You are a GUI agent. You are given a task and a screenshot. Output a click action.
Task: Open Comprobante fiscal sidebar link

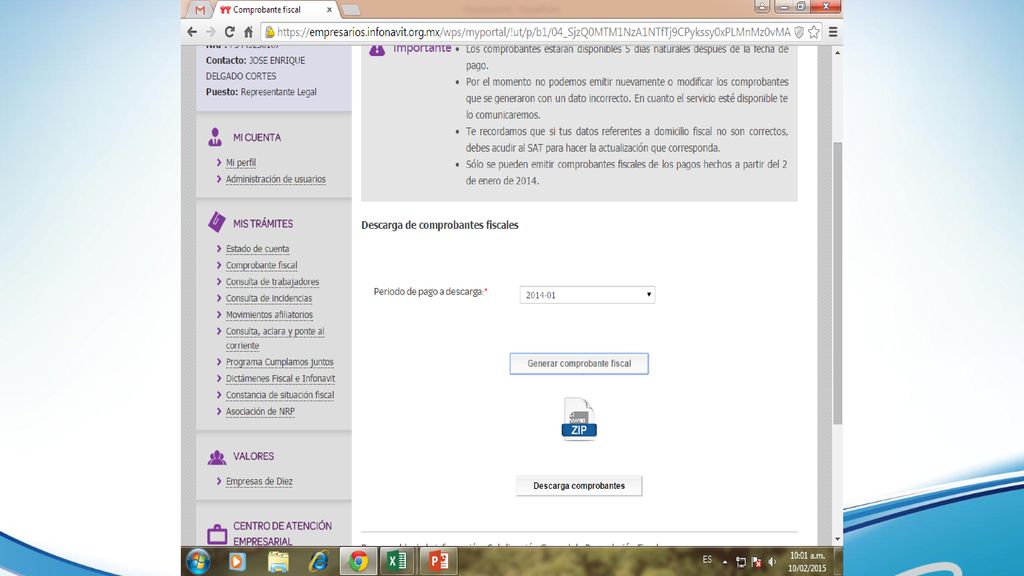261,265
